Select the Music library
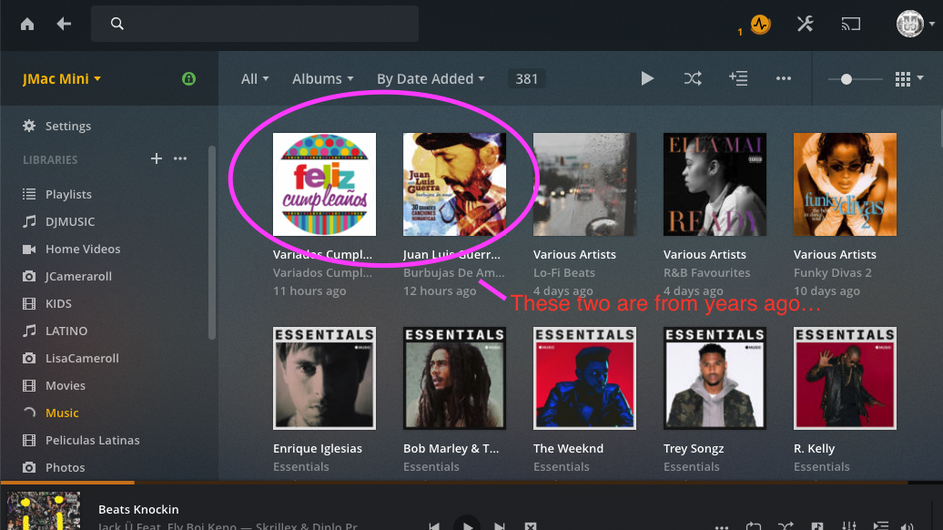The height and width of the screenshot is (530, 943). [x=62, y=413]
